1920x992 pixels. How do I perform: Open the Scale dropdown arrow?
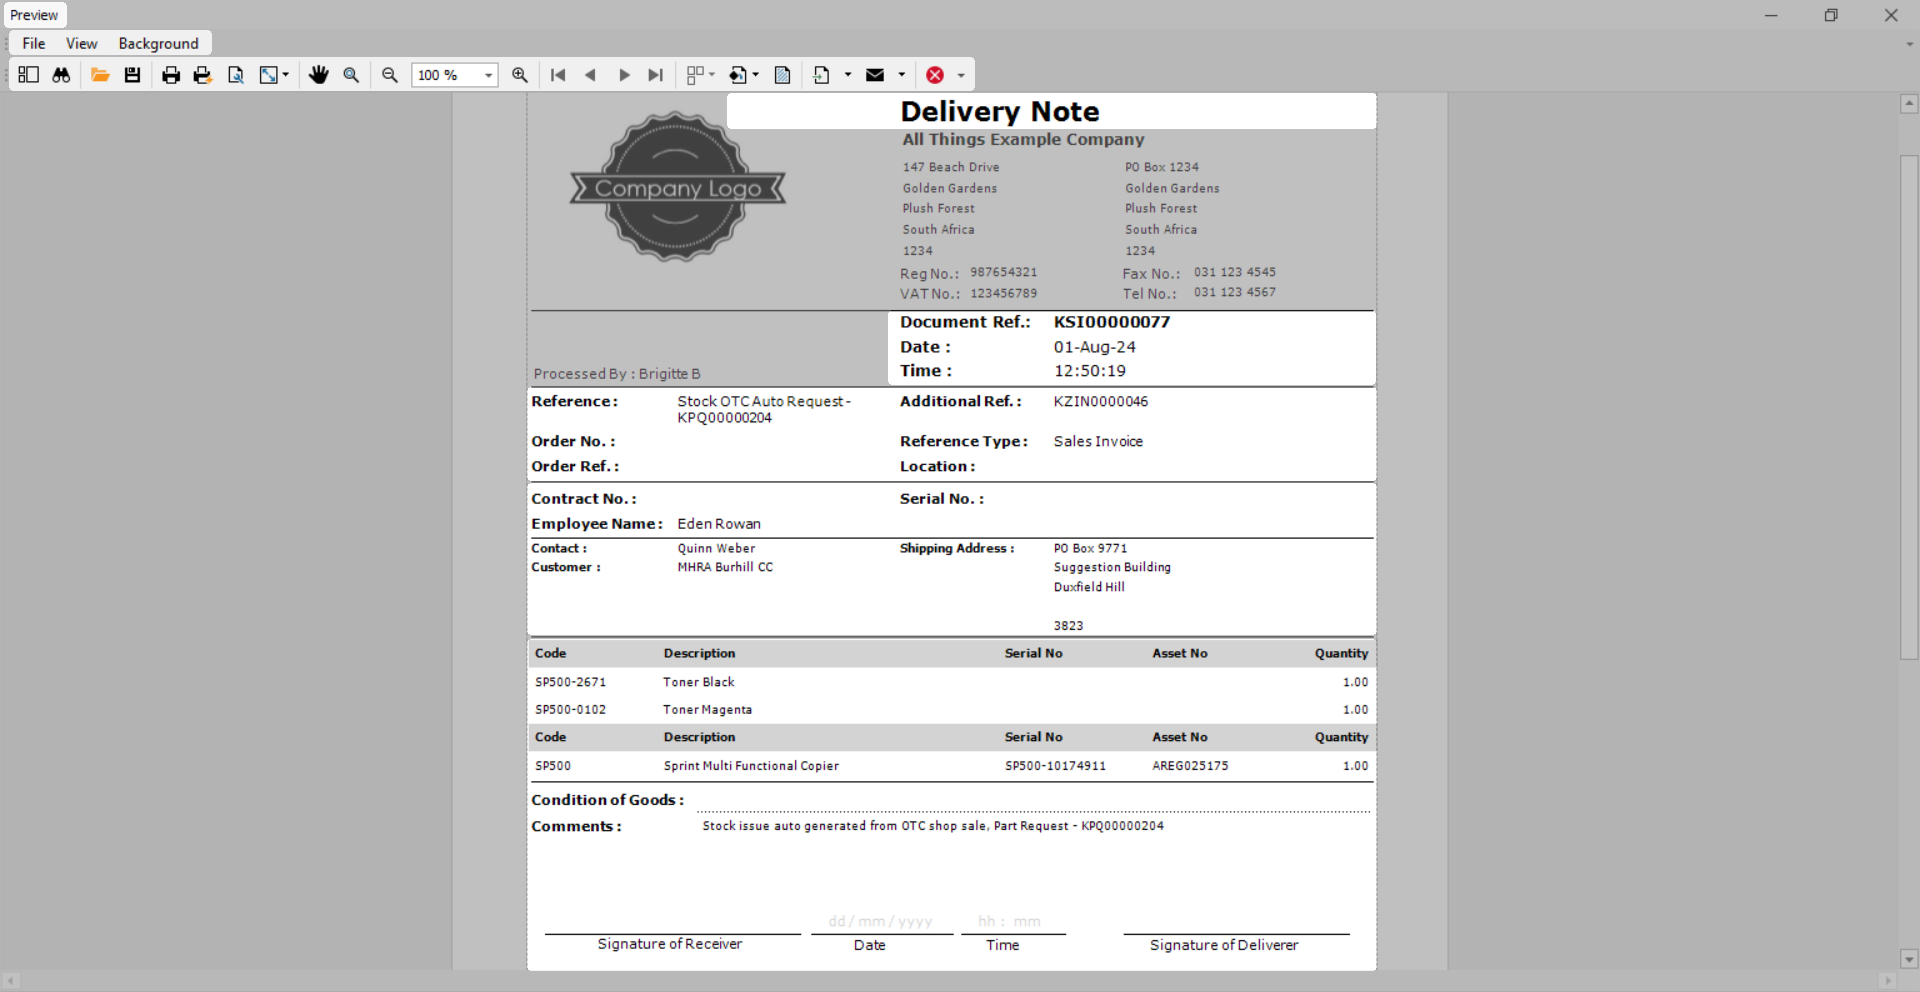tap(286, 75)
